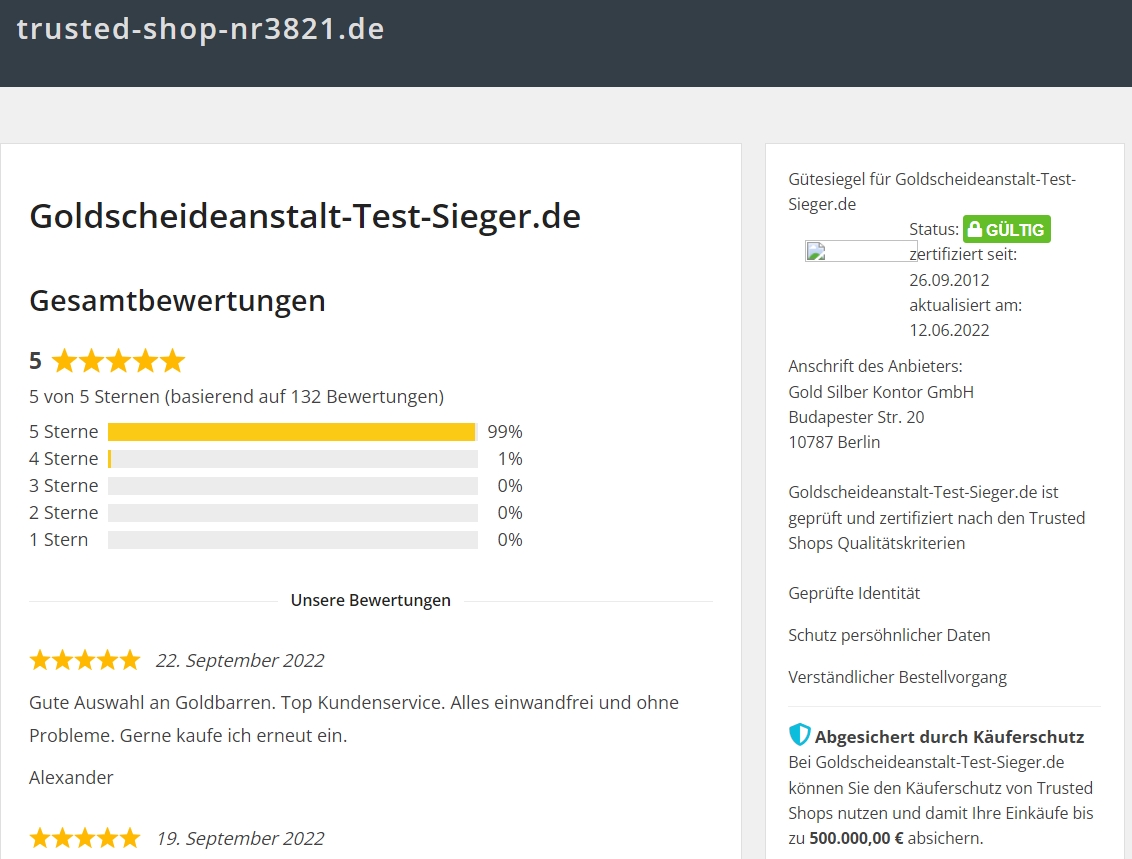
Task: Click Abgesichert durch Käuferschutz heading
Action: coord(949,737)
